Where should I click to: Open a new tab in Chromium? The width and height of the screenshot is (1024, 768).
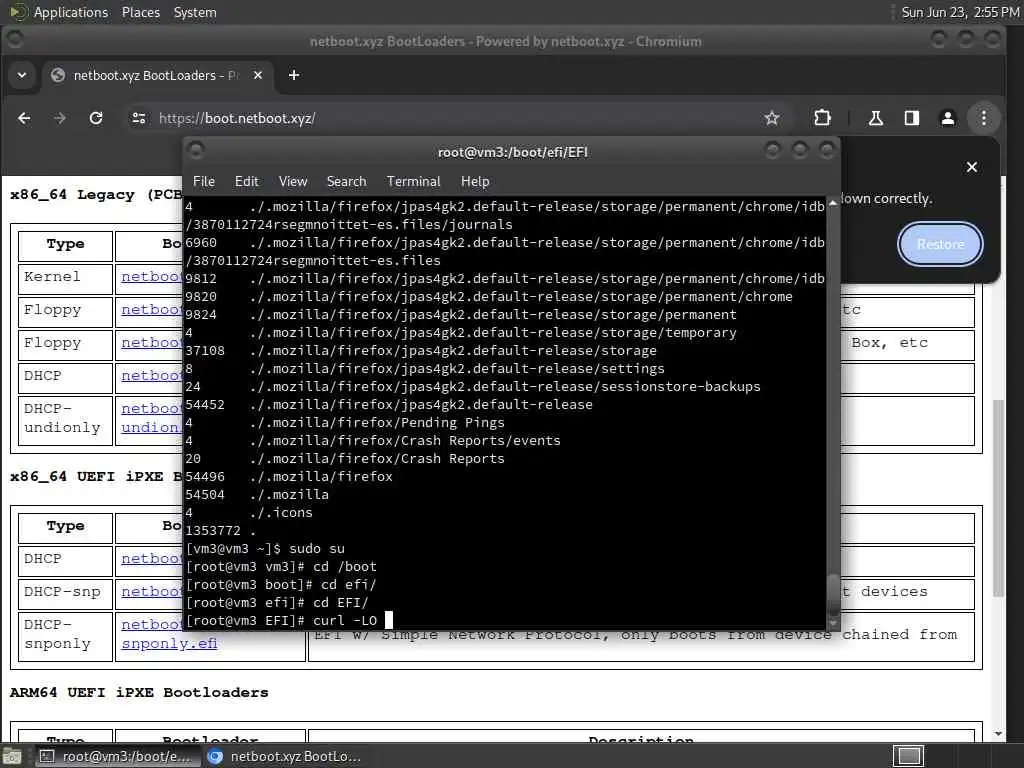[294, 75]
